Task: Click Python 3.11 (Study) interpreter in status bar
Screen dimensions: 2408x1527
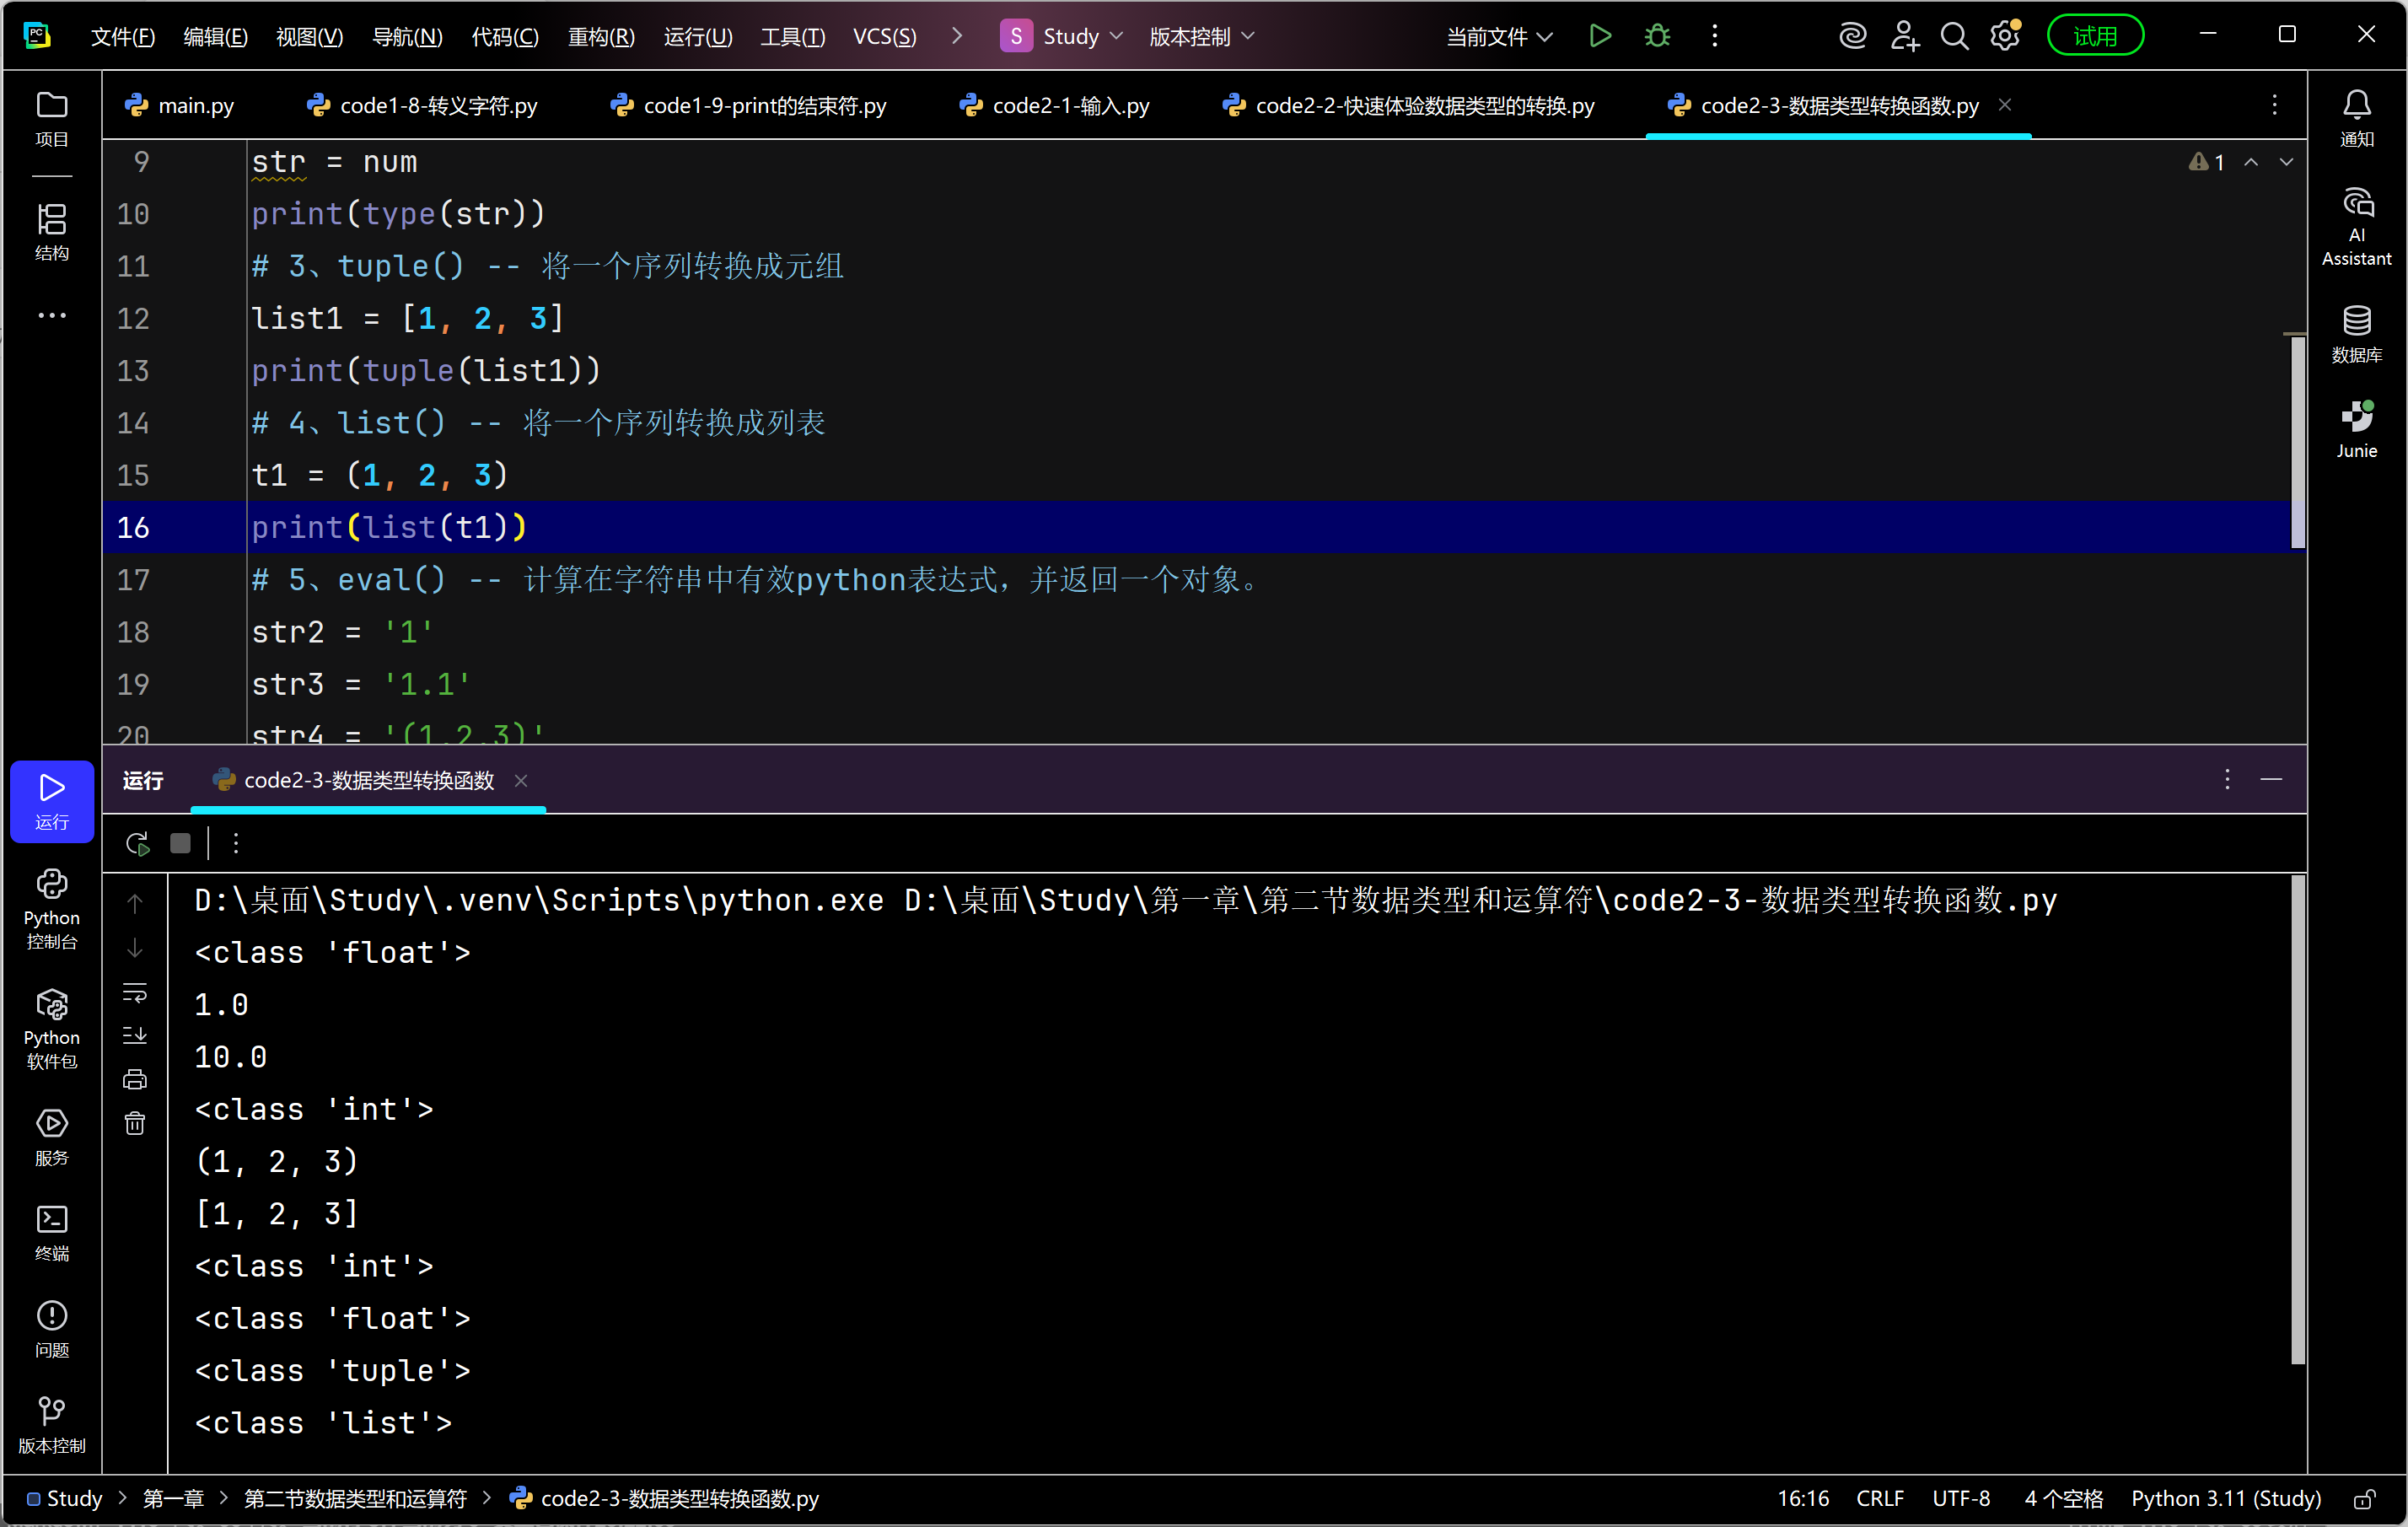Action: point(2225,1499)
